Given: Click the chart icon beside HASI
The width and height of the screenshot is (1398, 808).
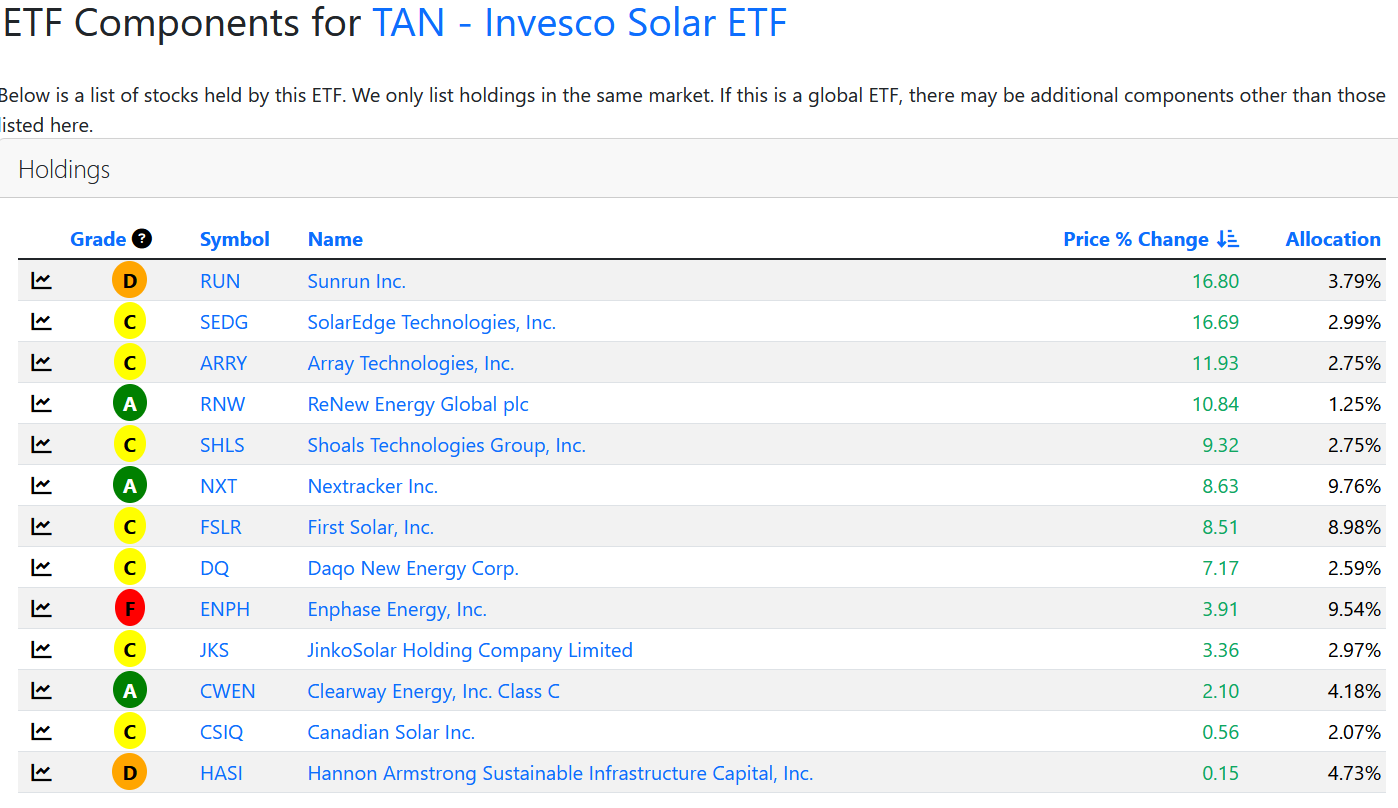Looking at the screenshot, I should tap(41, 772).
